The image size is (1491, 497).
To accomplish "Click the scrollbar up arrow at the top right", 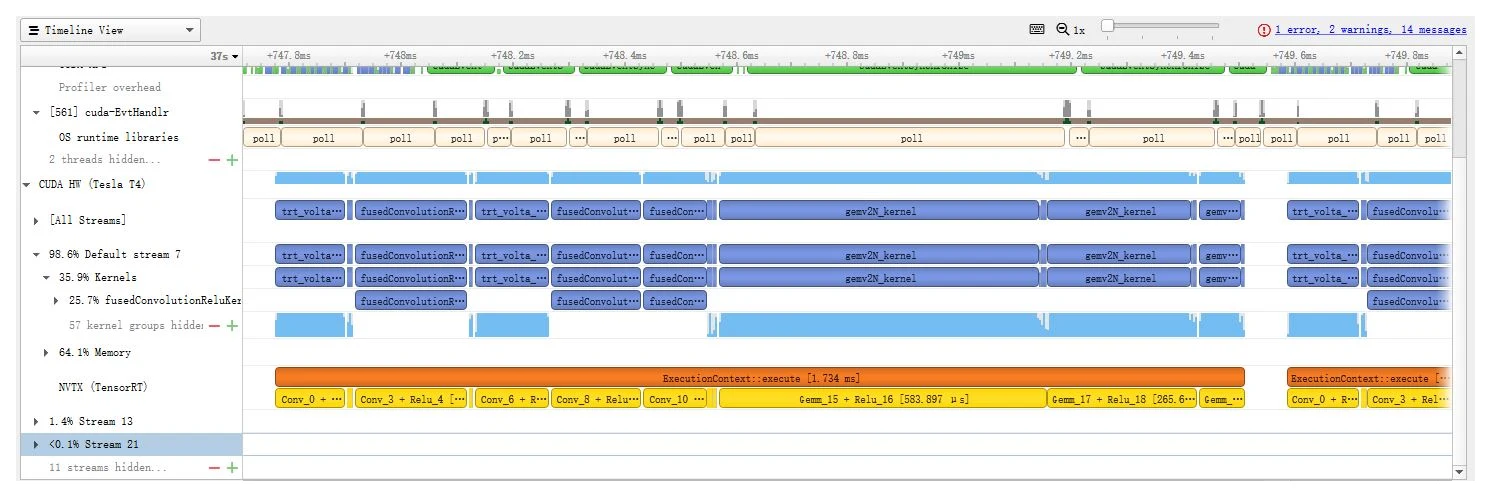I will click(1458, 52).
